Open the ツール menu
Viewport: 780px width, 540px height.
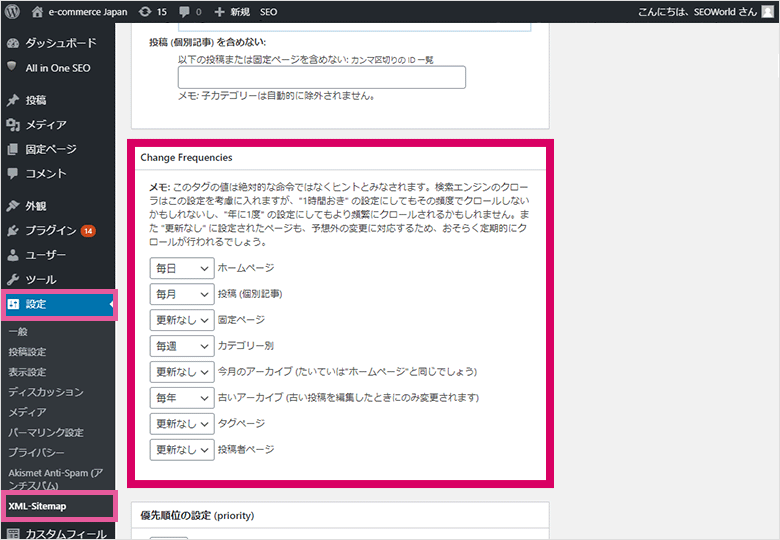coord(41,279)
